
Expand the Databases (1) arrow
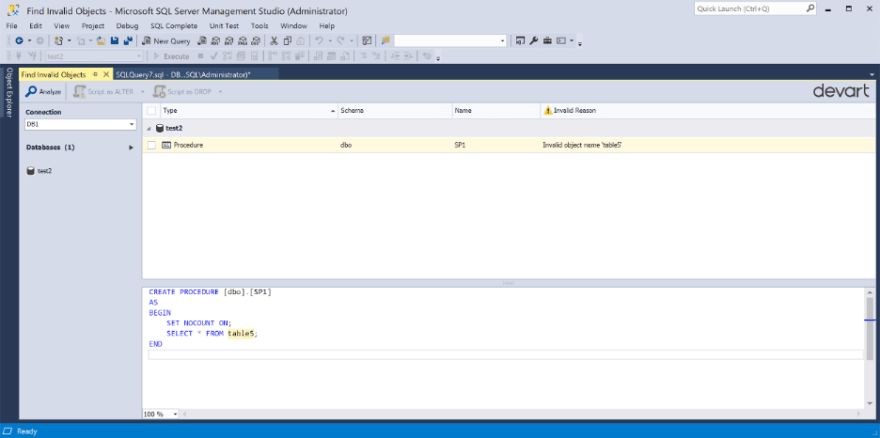(131, 148)
